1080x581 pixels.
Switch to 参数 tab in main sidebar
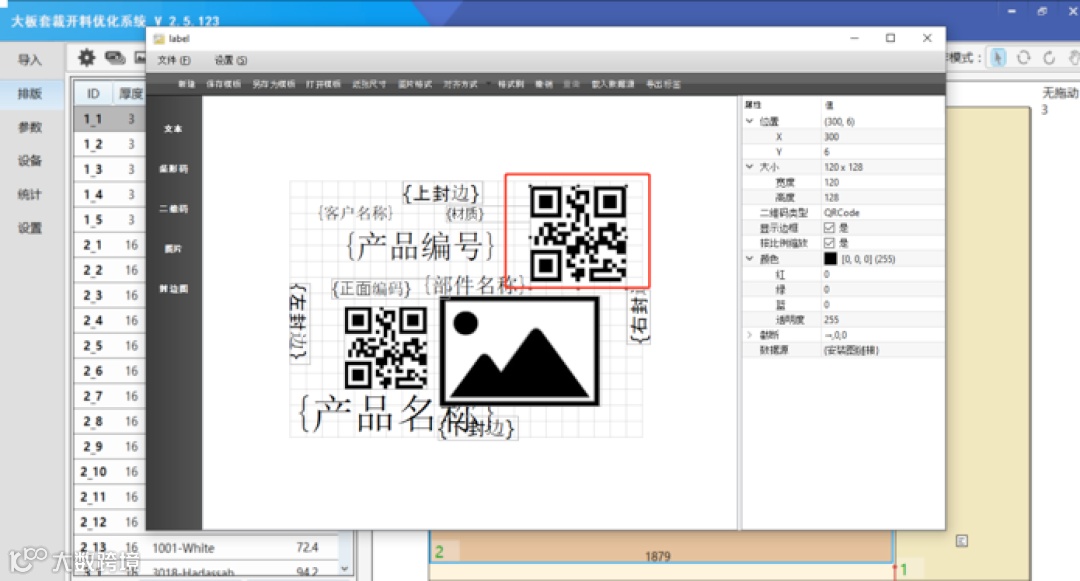30,127
